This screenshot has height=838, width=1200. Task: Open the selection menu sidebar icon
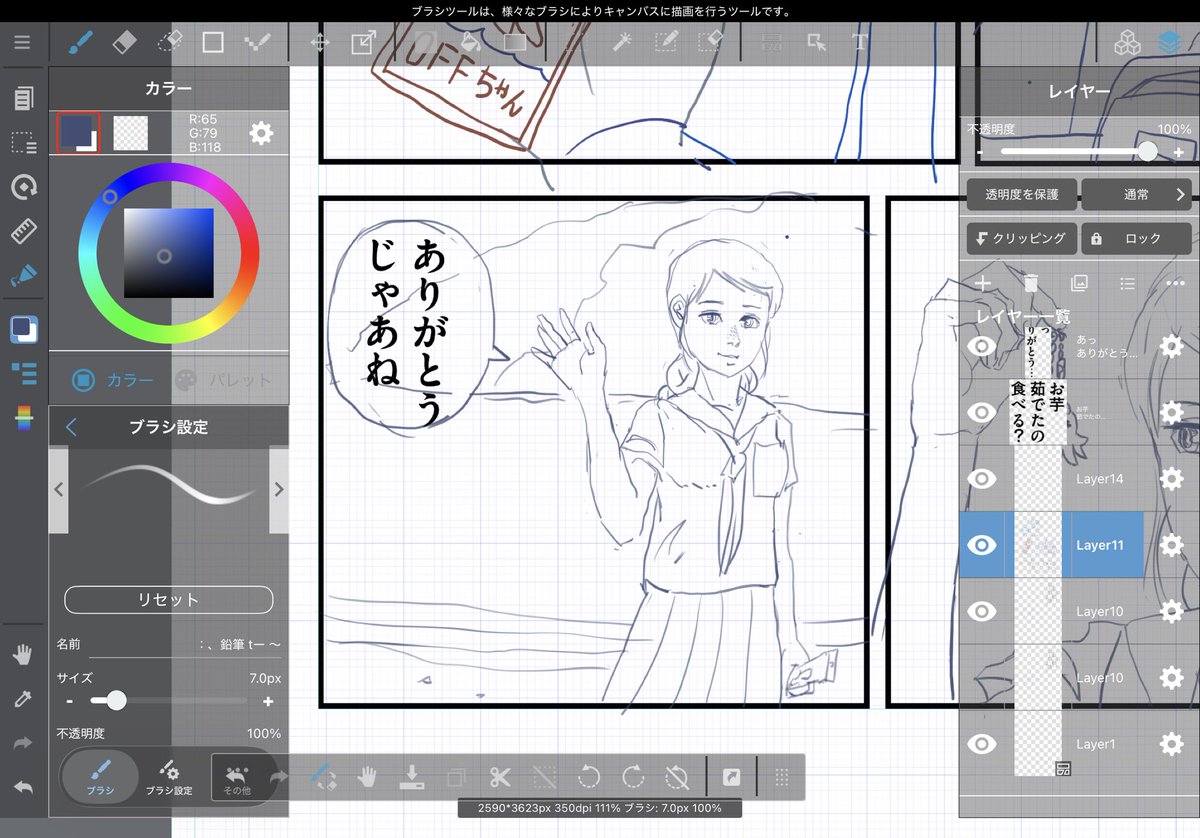coord(23,143)
